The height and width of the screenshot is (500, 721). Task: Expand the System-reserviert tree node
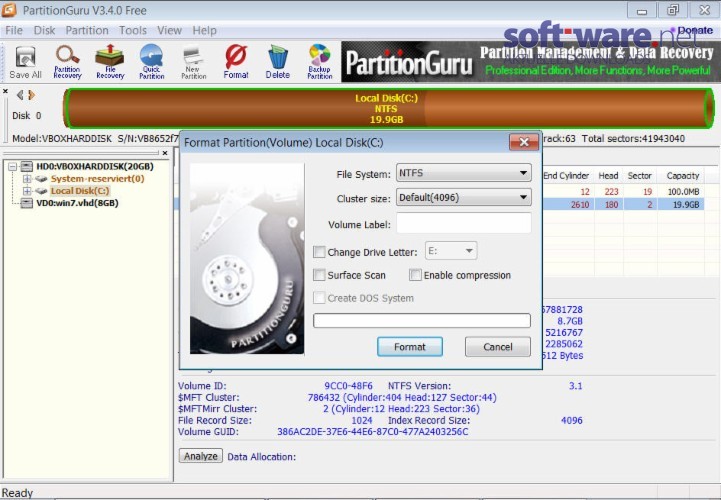(27, 178)
